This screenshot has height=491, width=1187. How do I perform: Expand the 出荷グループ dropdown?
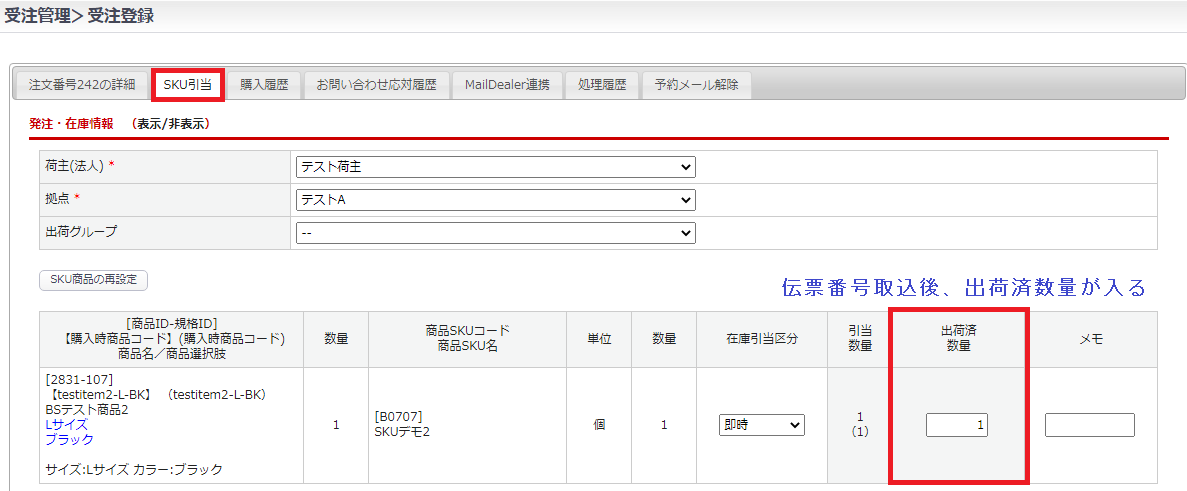pos(495,233)
